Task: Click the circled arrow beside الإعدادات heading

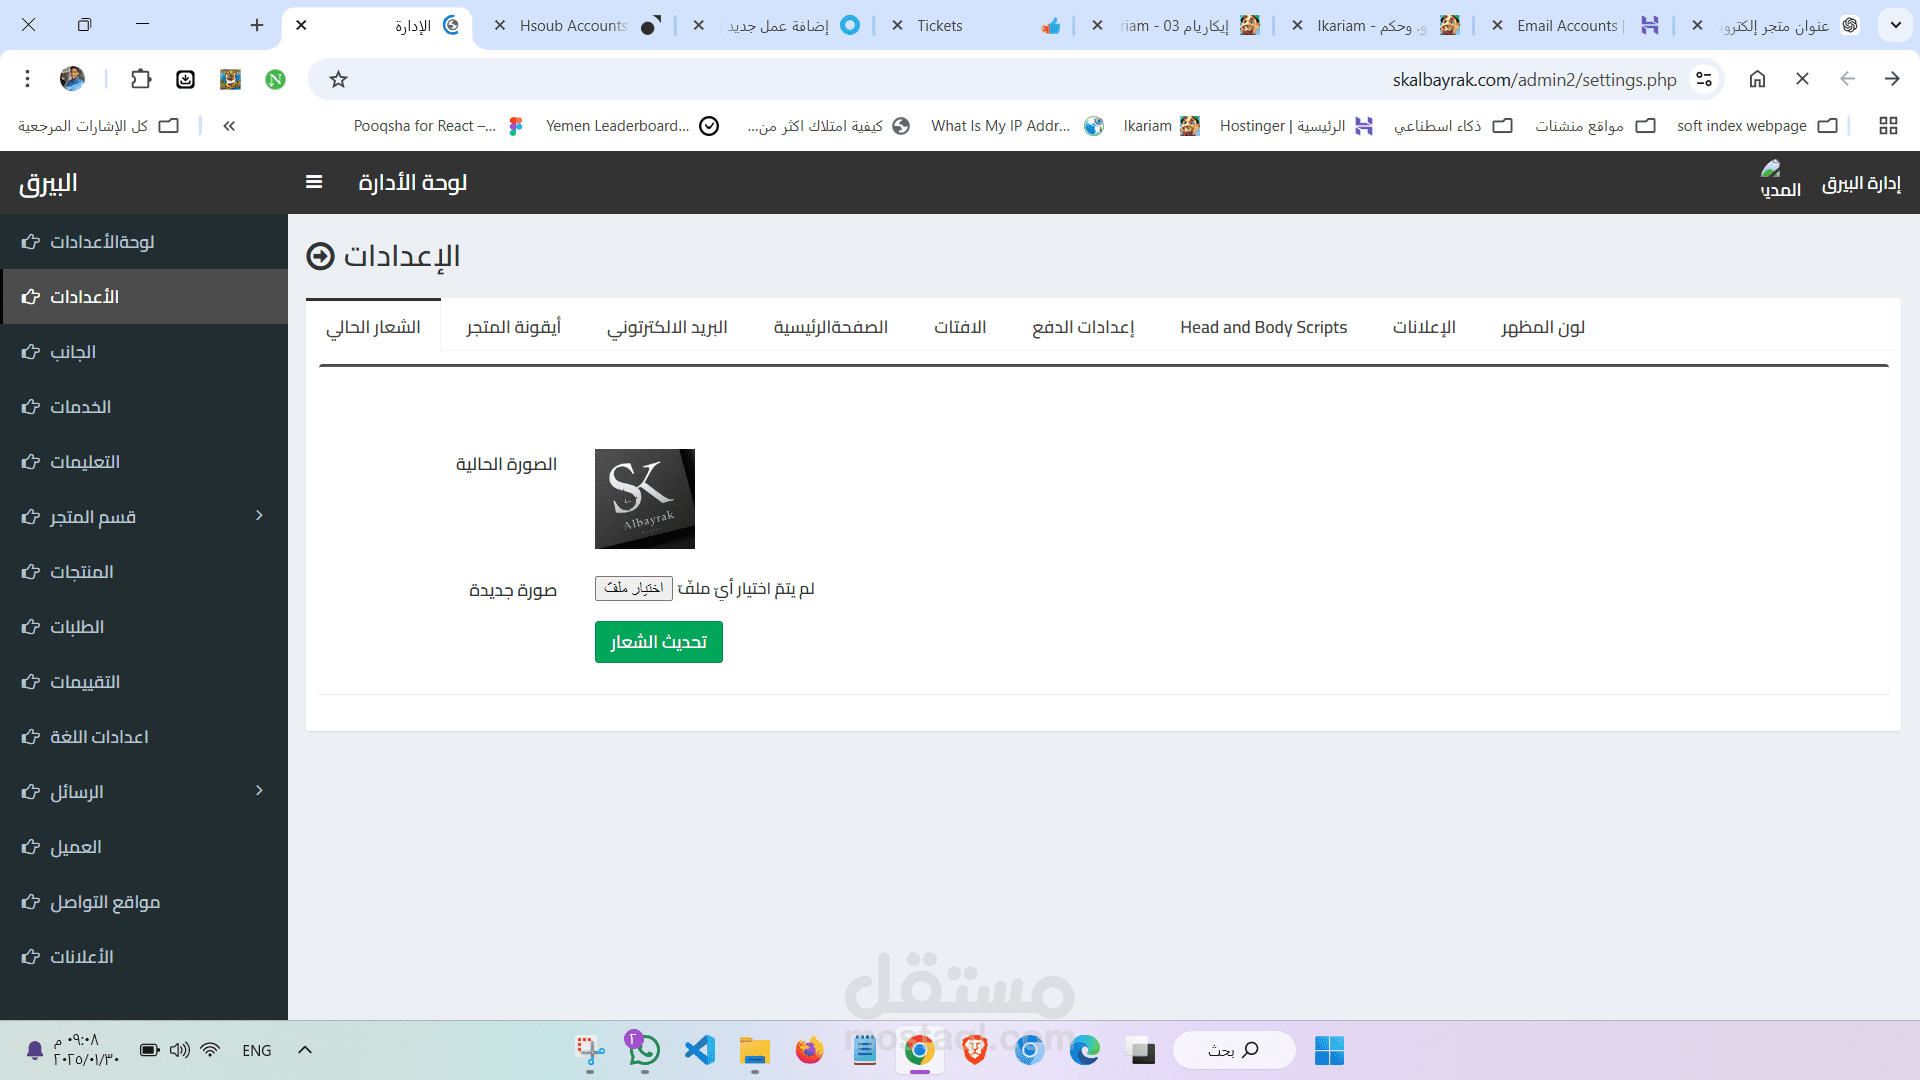Action: coord(320,256)
